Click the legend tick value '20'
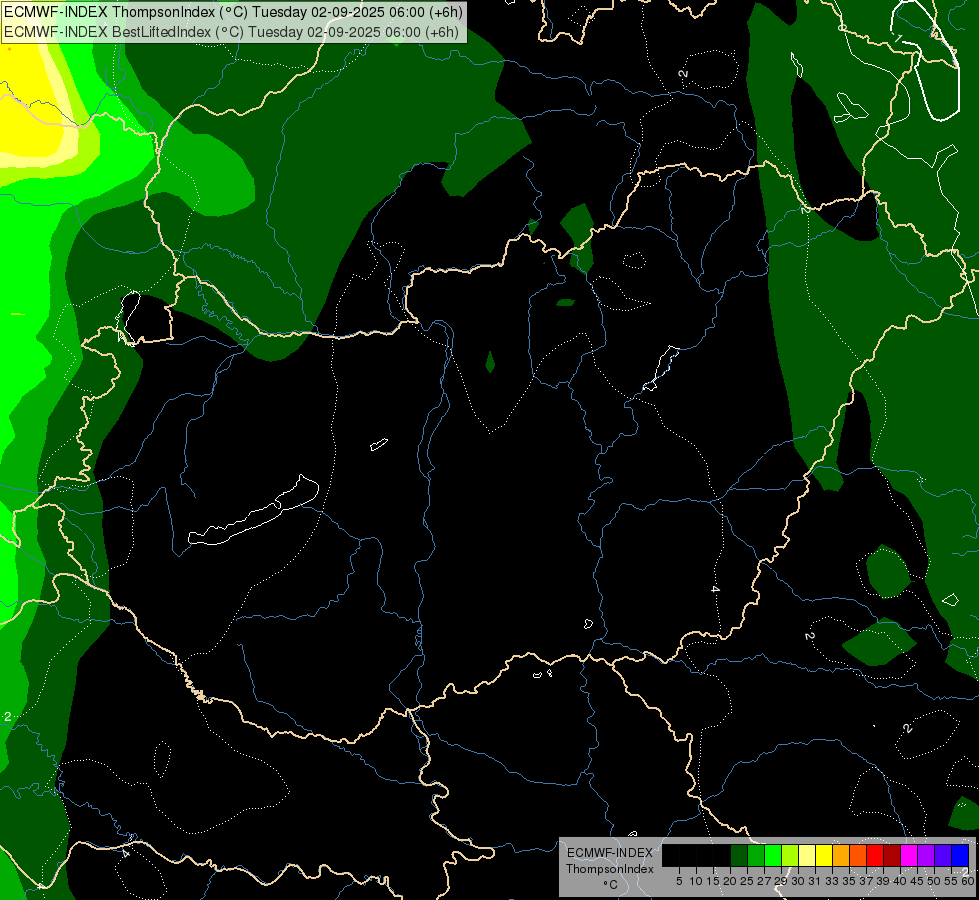The height and width of the screenshot is (900, 979). 730,881
